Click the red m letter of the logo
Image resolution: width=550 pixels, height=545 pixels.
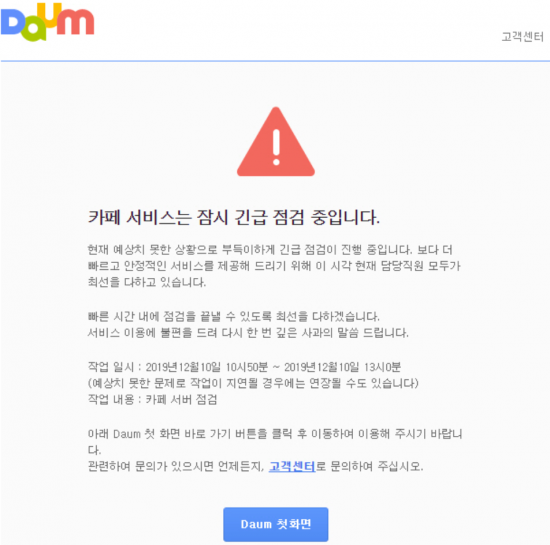tap(75, 22)
